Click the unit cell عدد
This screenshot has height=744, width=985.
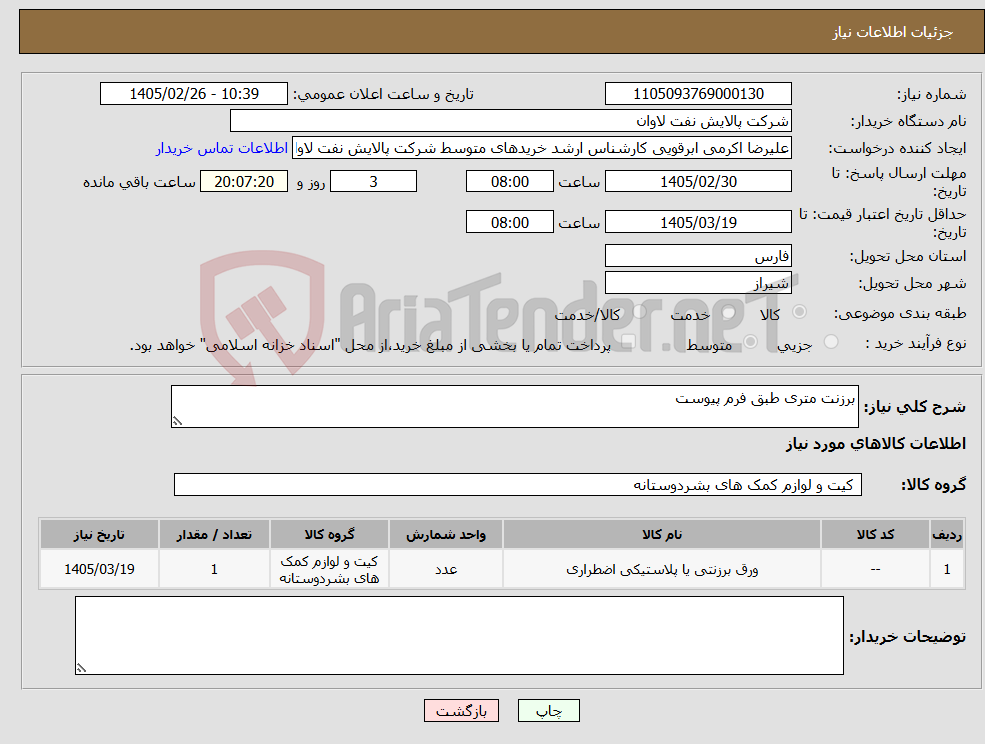[x=445, y=569]
